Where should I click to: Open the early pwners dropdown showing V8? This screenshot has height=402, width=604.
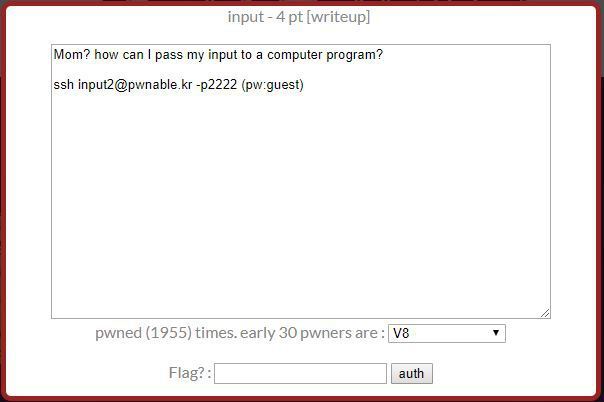(446, 333)
